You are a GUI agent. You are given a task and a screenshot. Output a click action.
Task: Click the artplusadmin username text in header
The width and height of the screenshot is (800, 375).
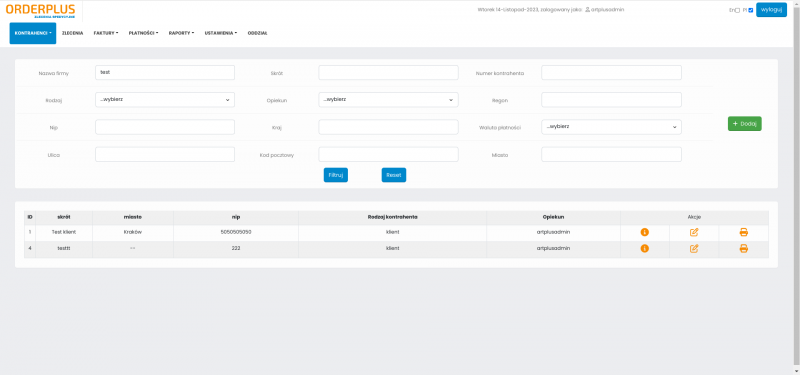608,10
